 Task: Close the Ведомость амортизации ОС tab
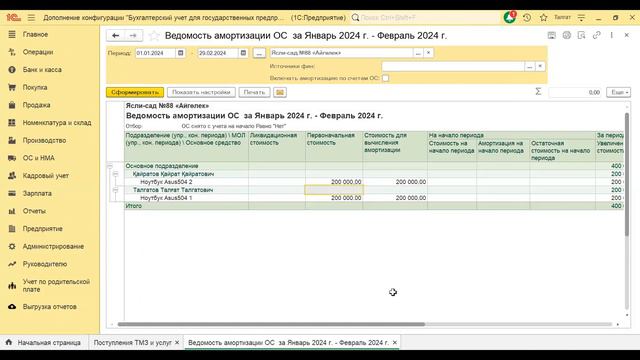pyautogui.click(x=395, y=343)
